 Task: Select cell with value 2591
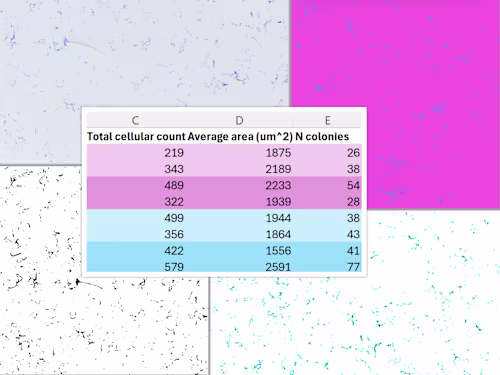click(x=240, y=266)
